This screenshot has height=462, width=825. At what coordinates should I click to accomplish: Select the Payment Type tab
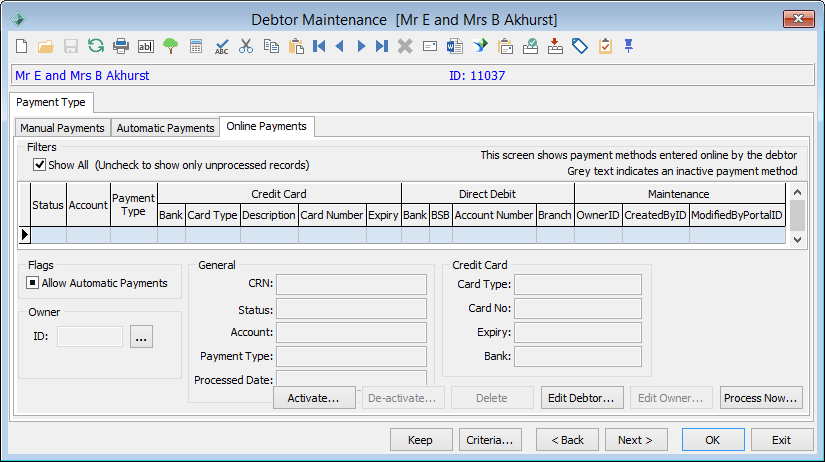[x=51, y=102]
